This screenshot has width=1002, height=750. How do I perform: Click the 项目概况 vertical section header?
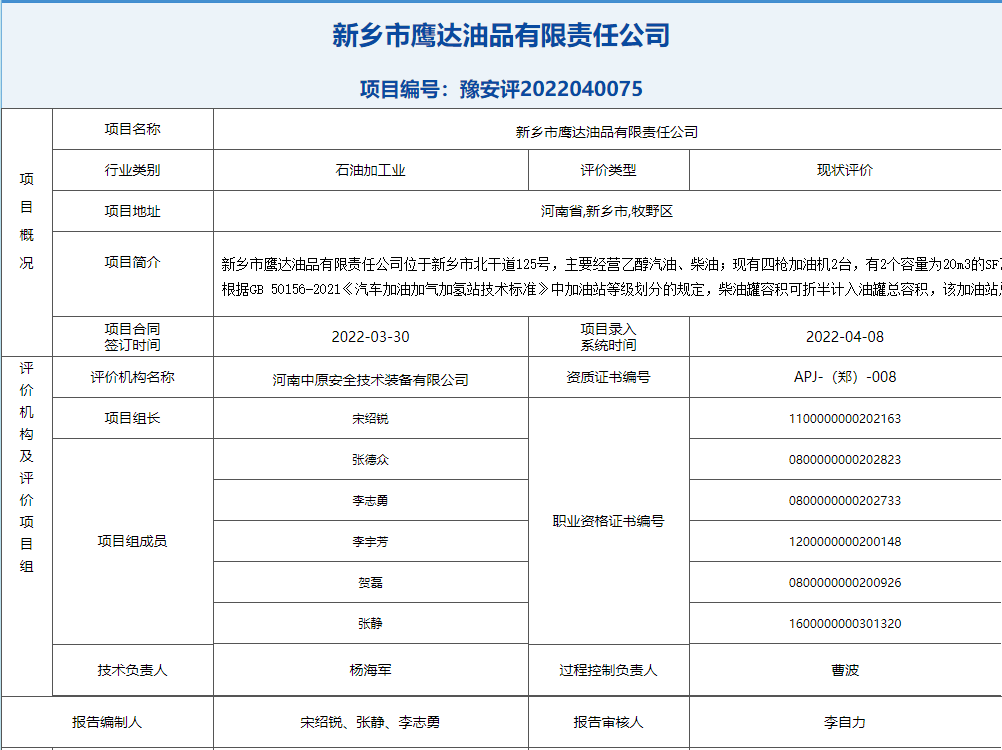tap(26, 221)
